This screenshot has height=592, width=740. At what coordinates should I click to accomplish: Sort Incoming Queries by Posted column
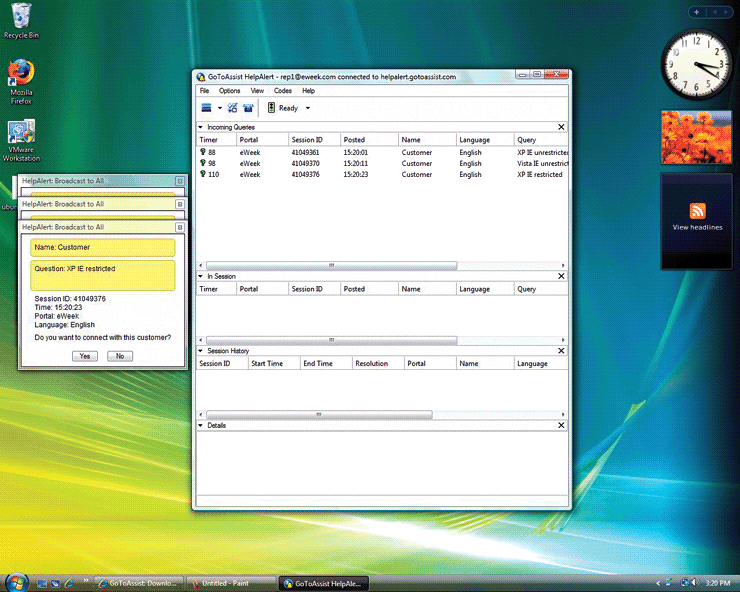click(369, 140)
